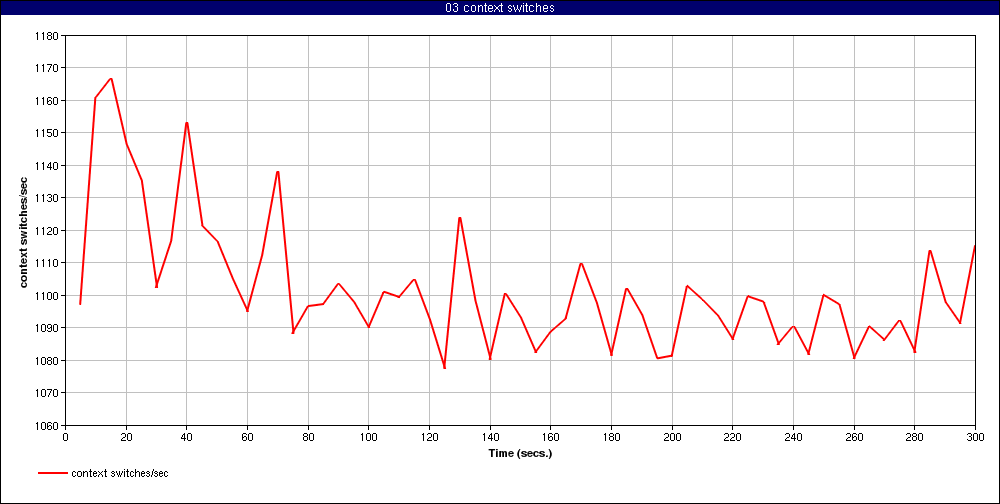
Task: Click the 1110 y-axis tick label
Action: [x=48, y=263]
